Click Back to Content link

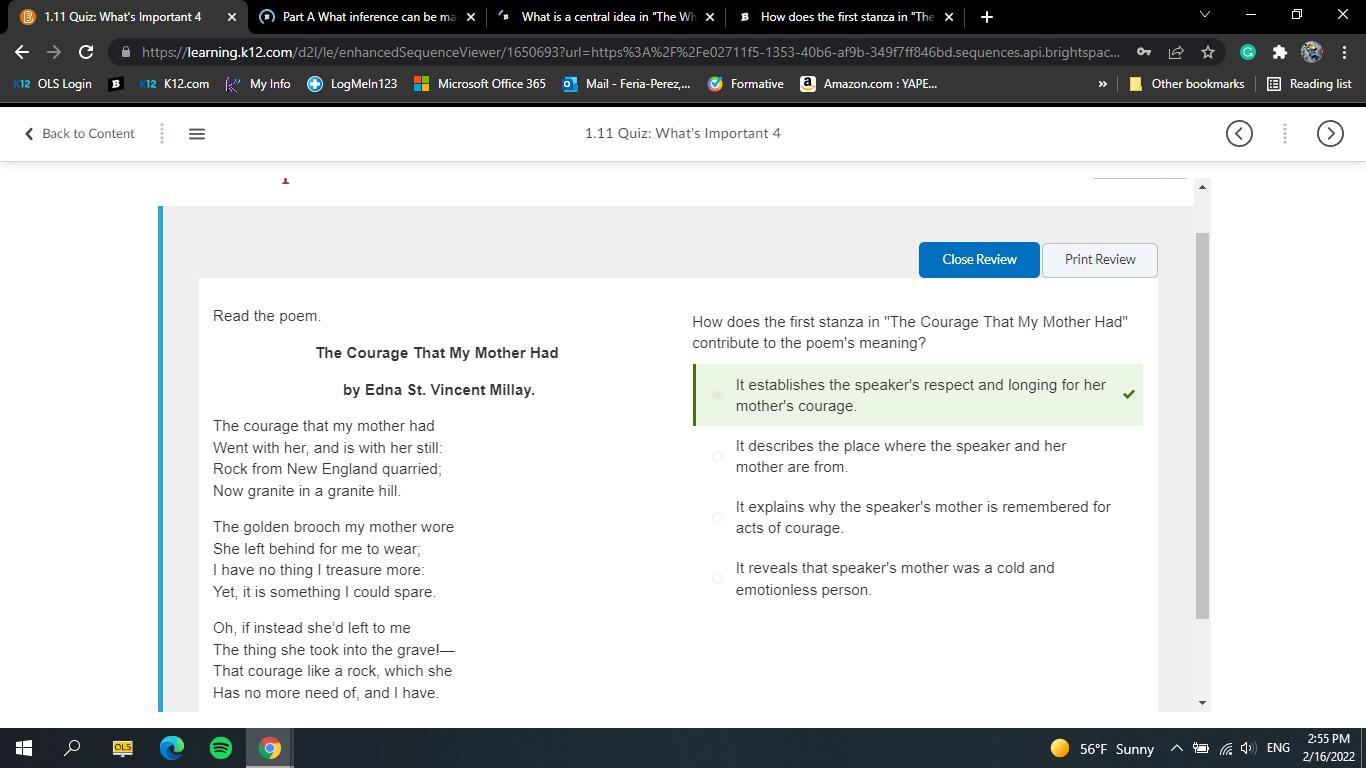79,133
